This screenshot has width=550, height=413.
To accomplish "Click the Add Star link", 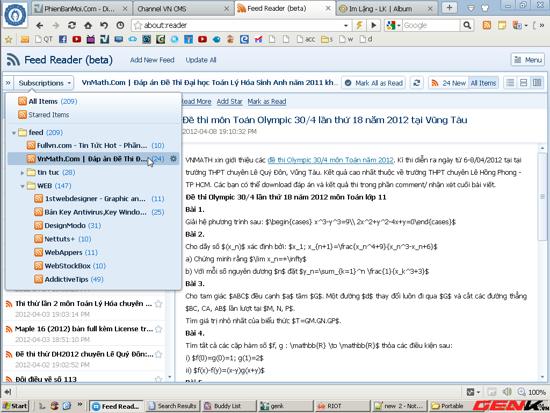I will [229, 102].
